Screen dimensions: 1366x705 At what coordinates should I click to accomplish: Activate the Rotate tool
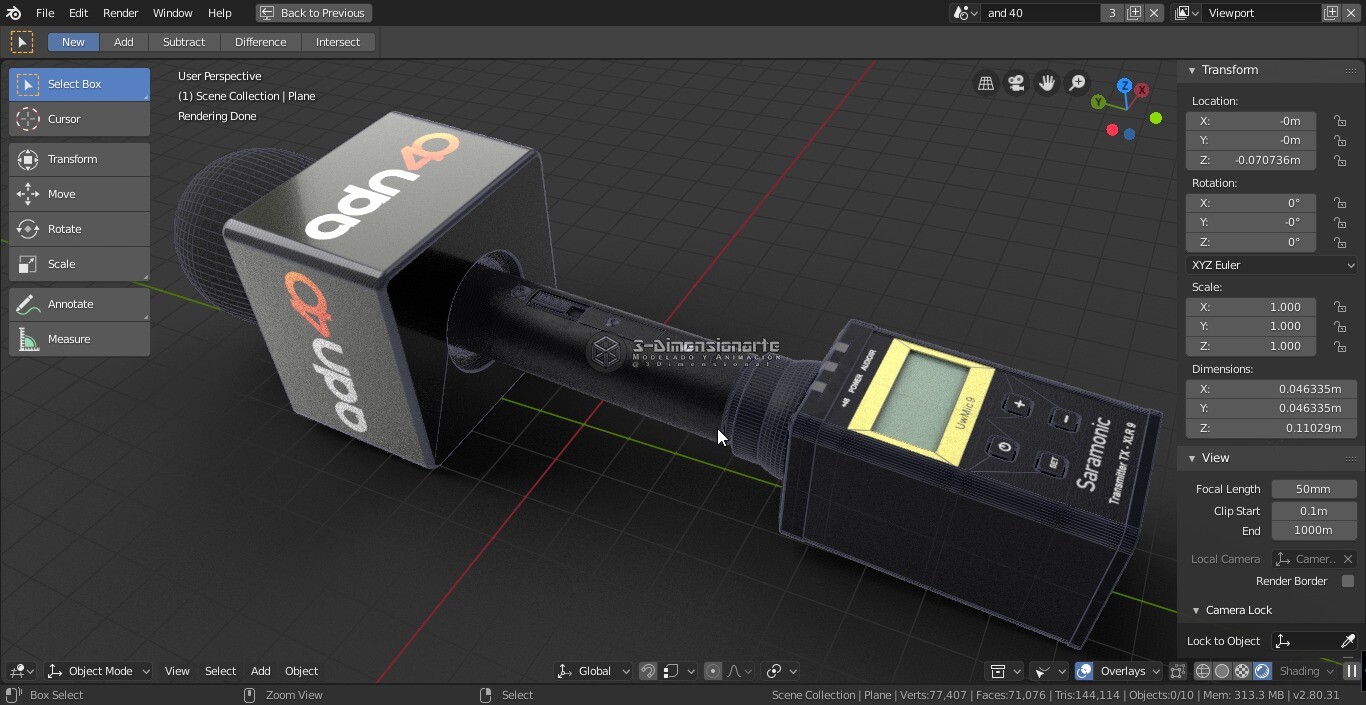click(x=79, y=229)
